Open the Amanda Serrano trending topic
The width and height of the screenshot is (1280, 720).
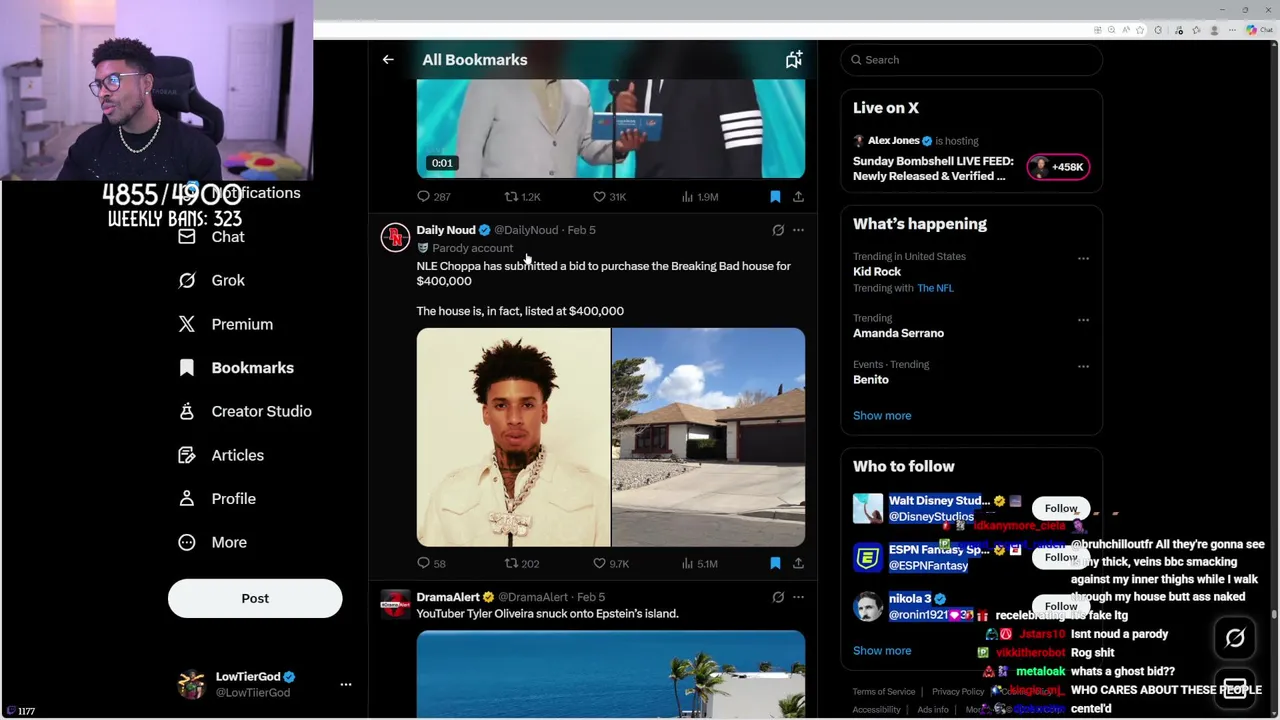click(898, 334)
